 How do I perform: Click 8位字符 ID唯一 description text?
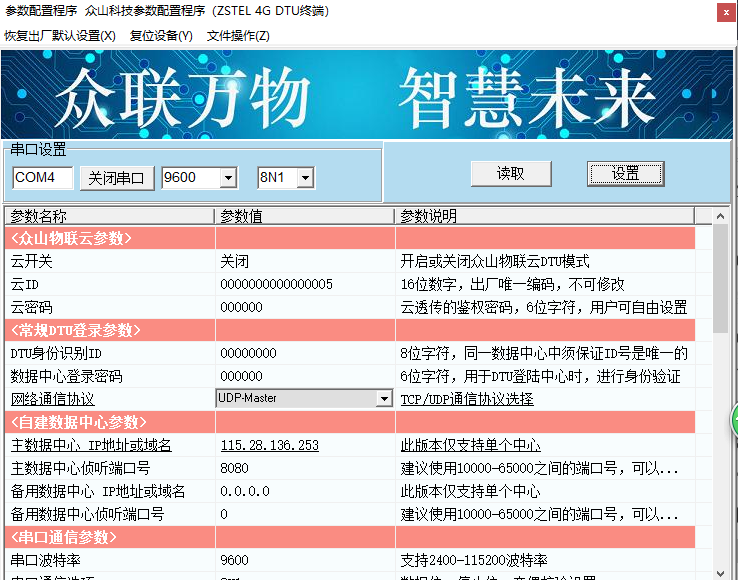(x=544, y=353)
